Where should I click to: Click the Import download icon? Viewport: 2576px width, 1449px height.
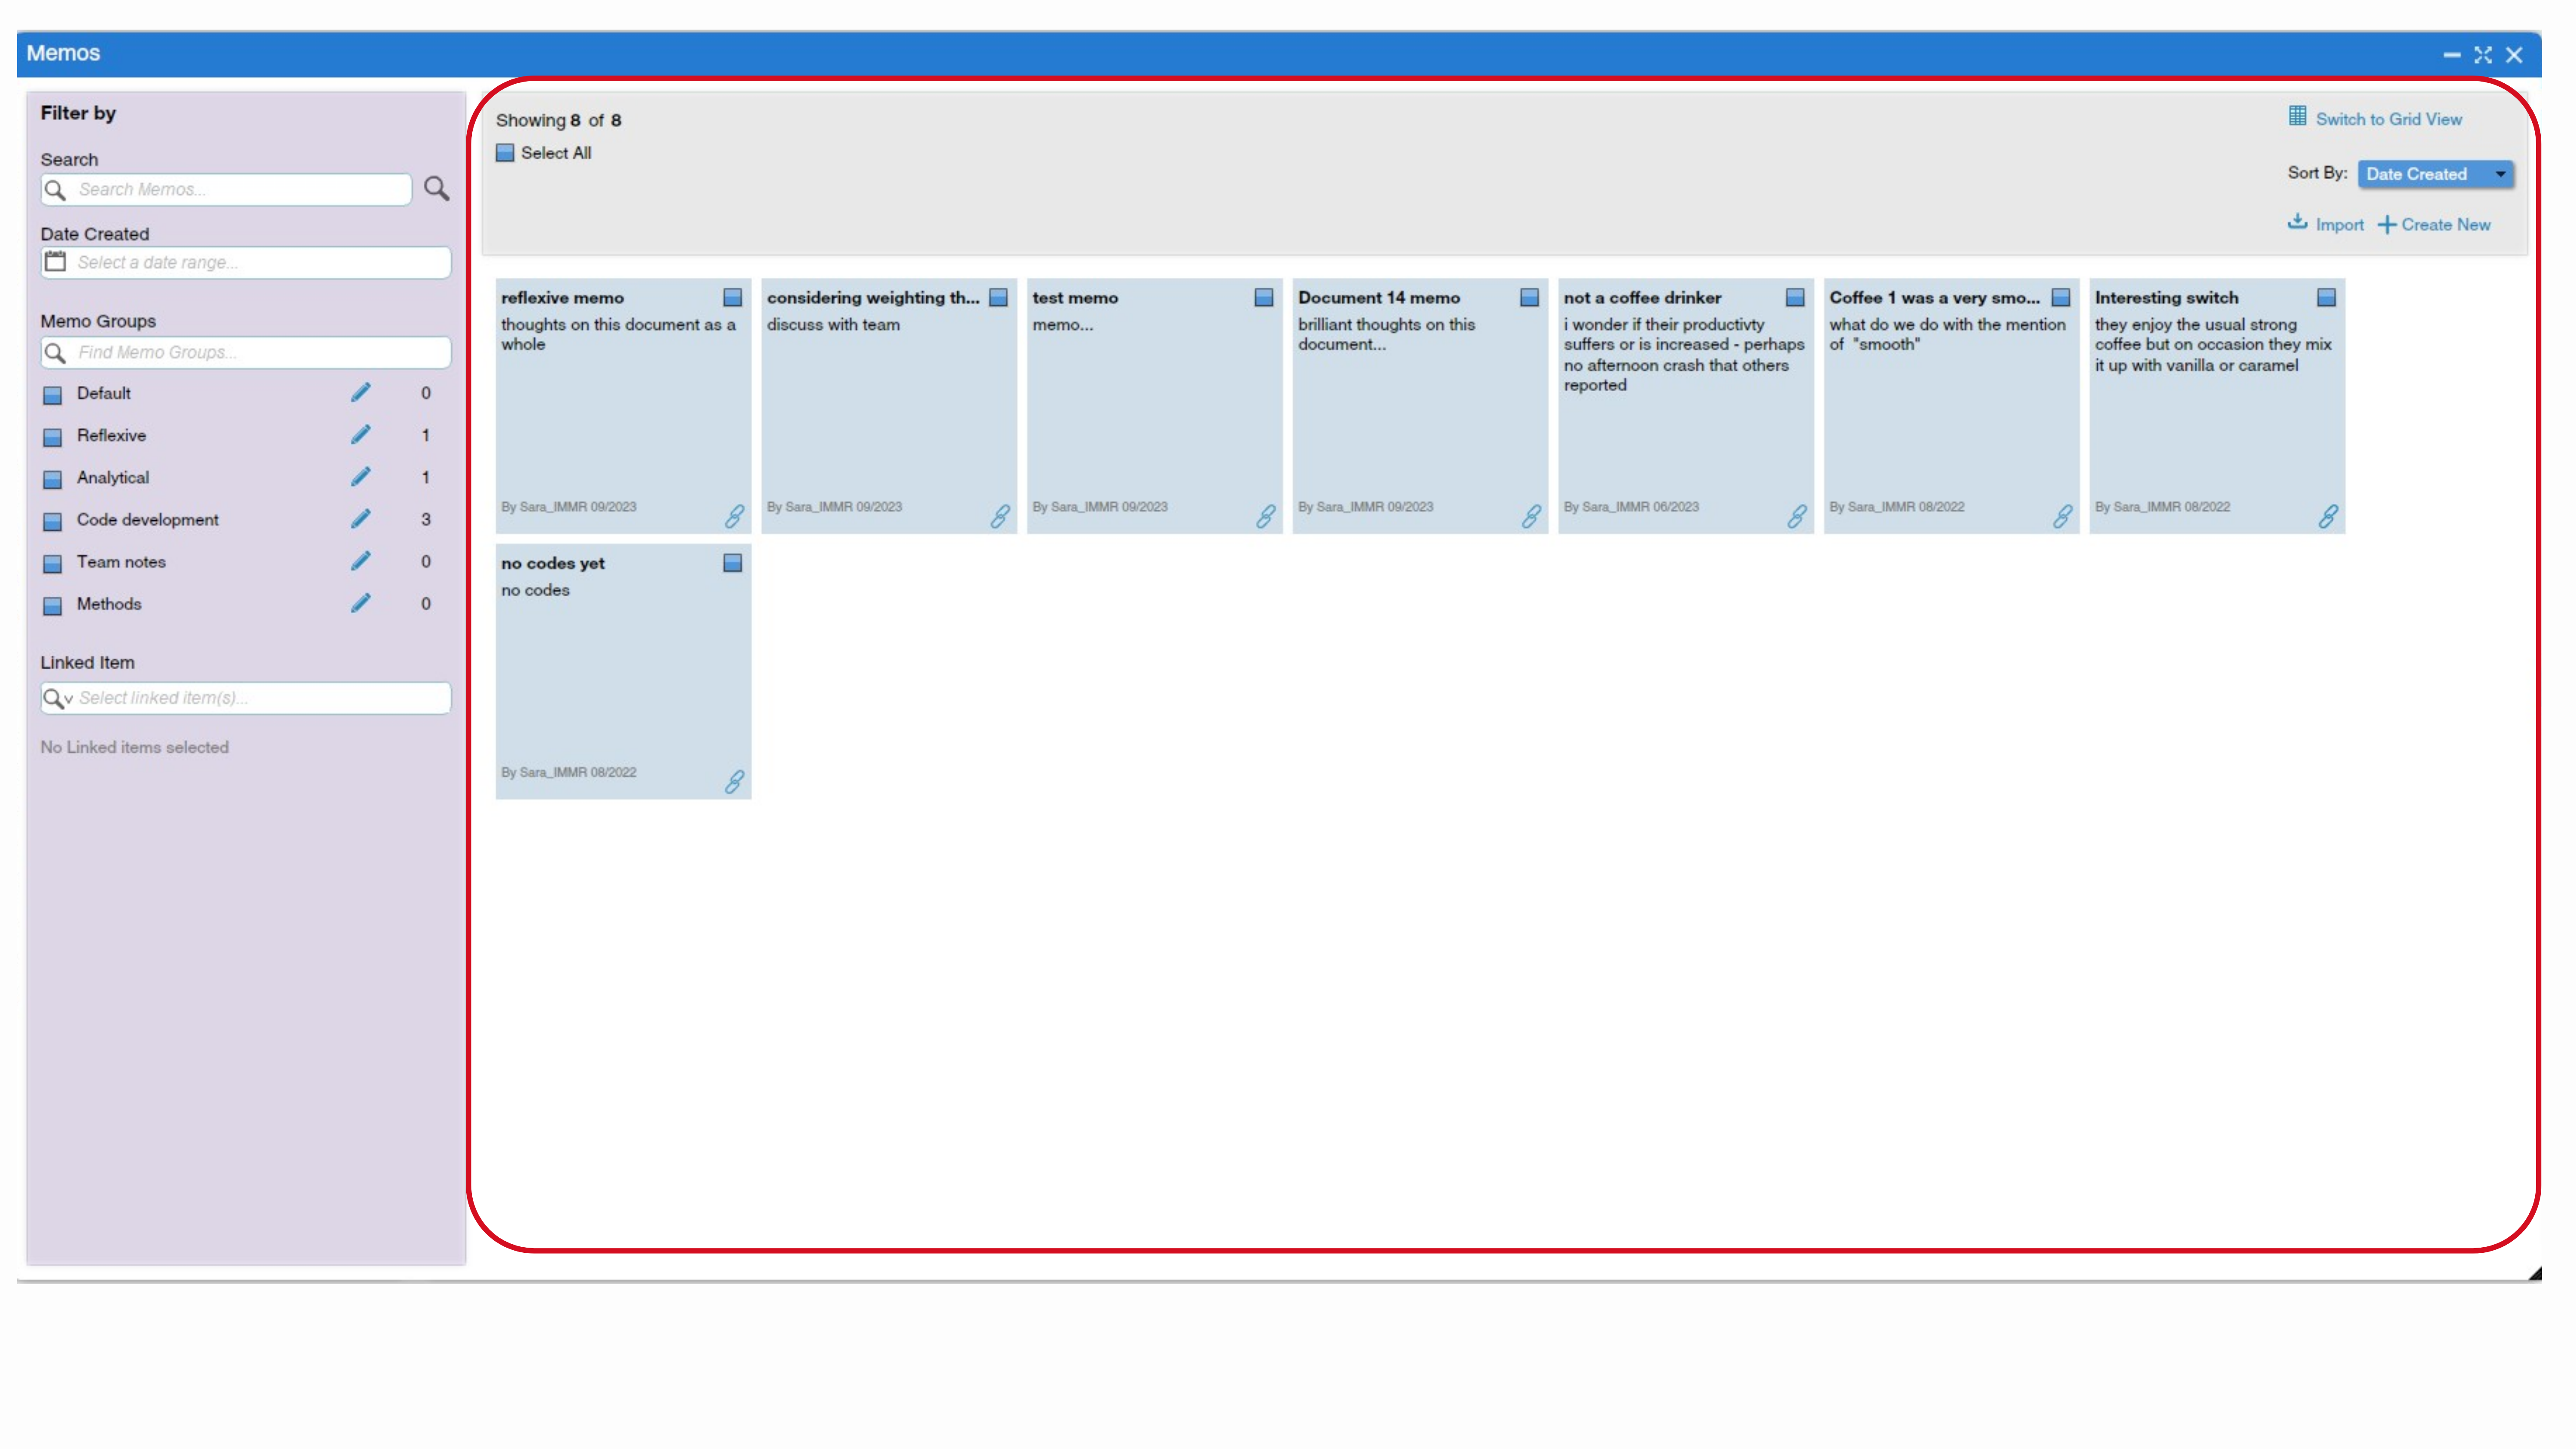pos(2297,222)
